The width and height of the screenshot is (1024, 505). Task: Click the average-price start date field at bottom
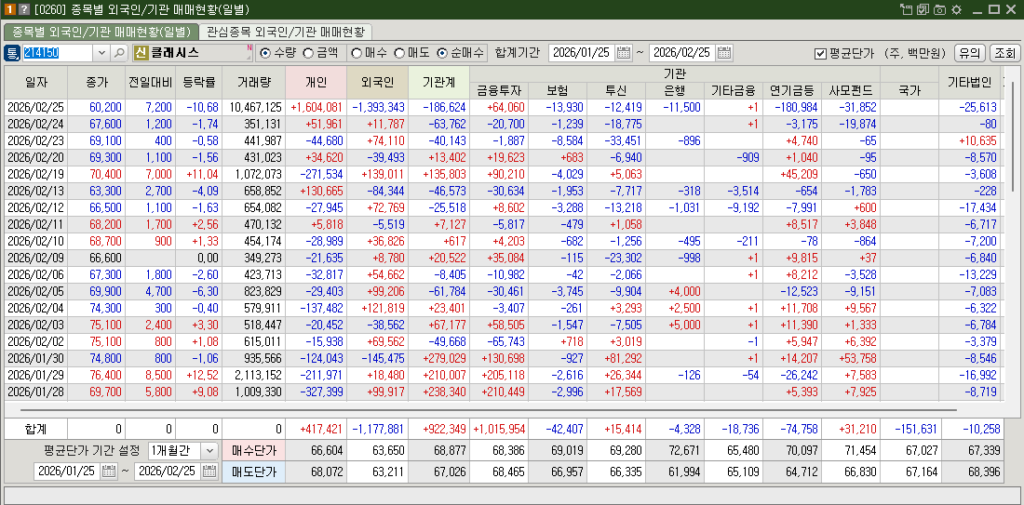67,471
